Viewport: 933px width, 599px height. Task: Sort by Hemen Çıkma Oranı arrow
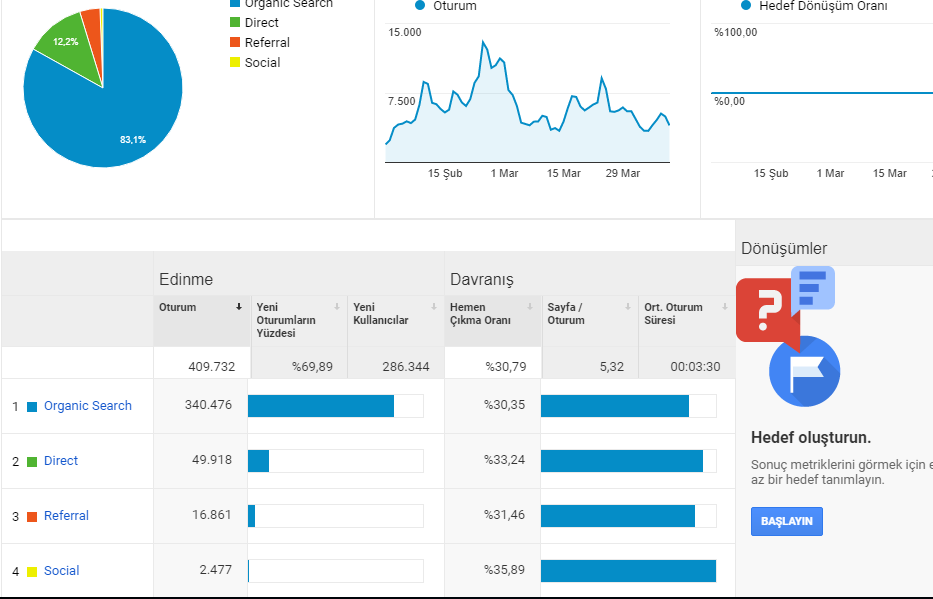tap(530, 307)
